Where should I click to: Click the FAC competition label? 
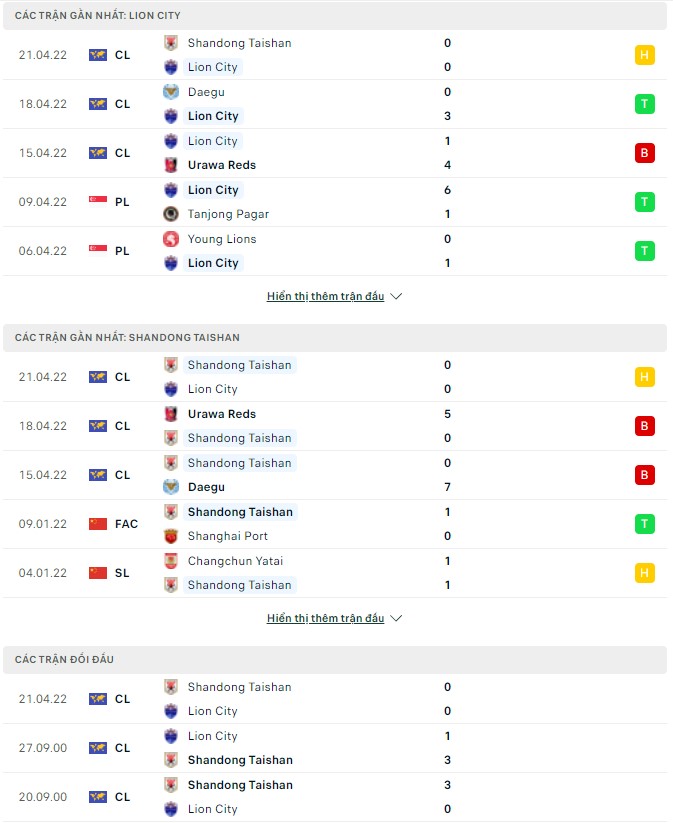click(x=126, y=524)
